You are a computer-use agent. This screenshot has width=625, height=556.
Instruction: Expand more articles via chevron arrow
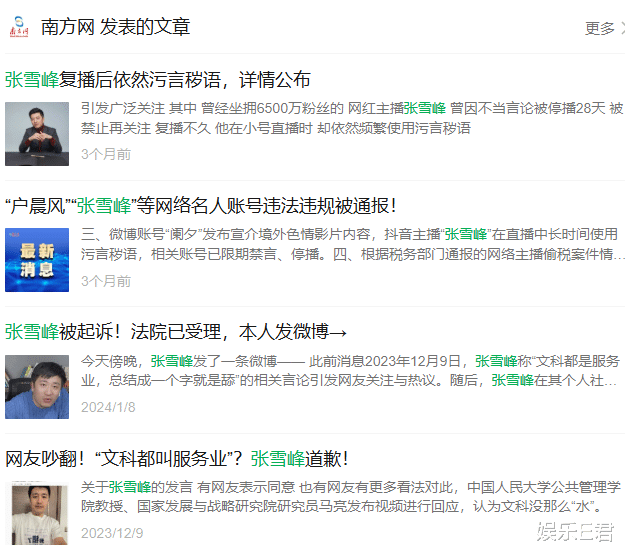622,28
